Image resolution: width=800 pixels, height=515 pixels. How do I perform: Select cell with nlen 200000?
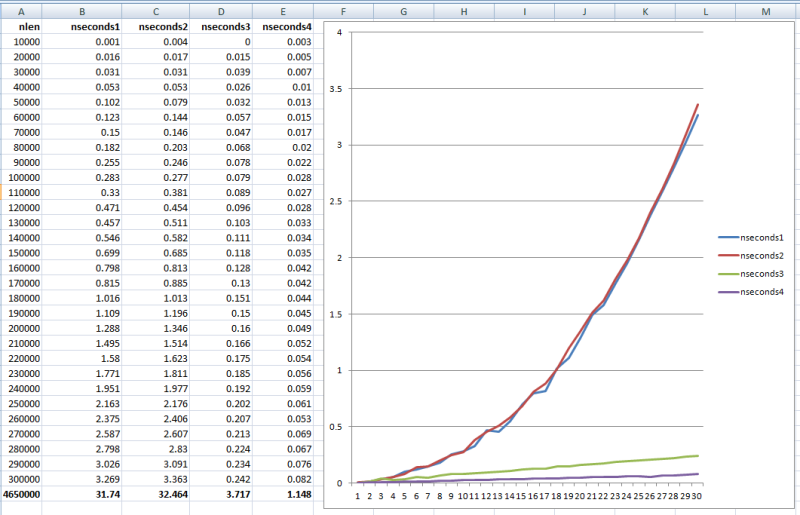pos(21,328)
